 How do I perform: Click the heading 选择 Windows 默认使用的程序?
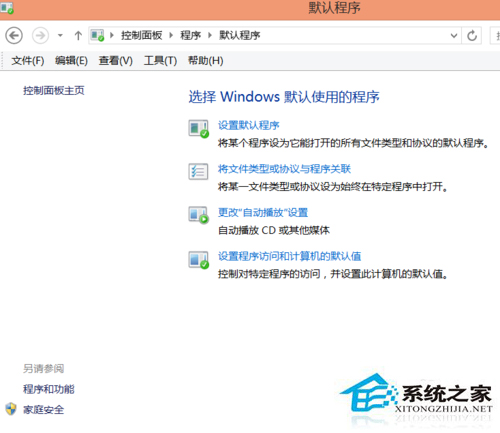click(284, 97)
